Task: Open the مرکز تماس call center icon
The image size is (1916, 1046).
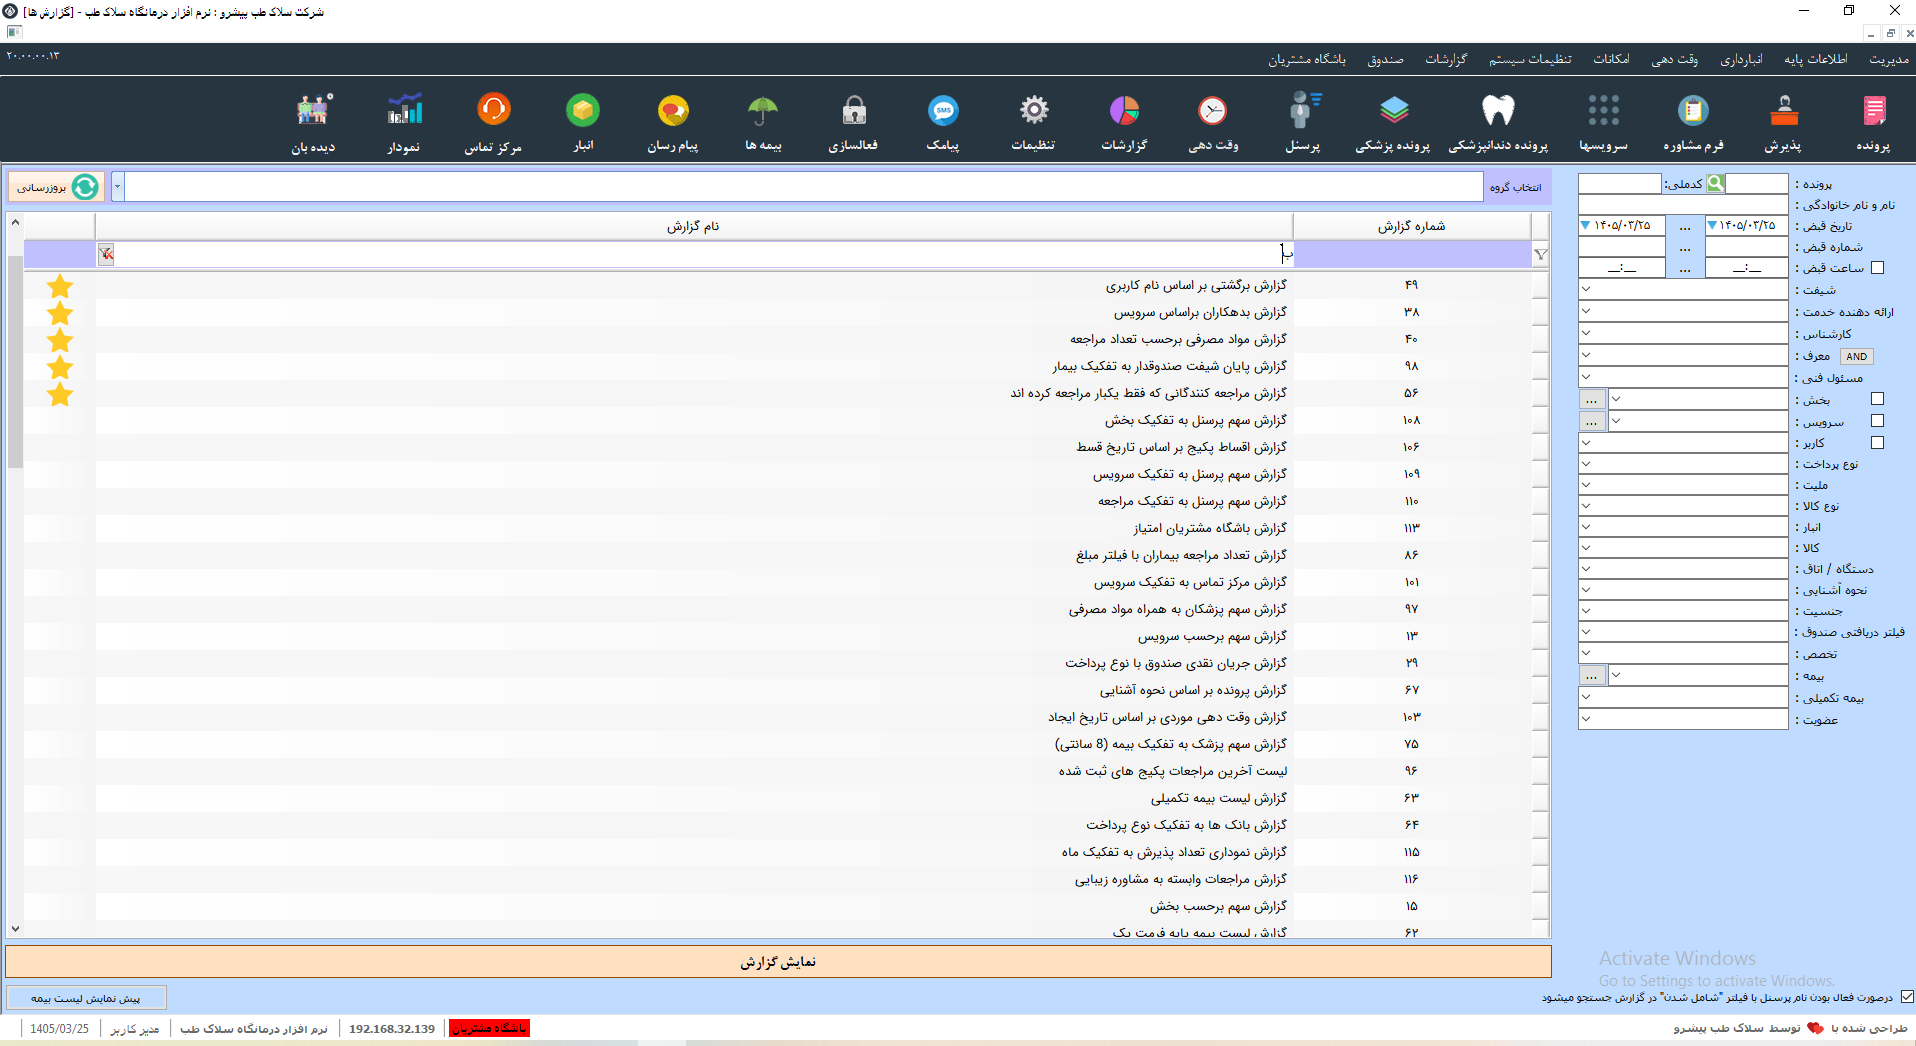Action: coord(494,109)
